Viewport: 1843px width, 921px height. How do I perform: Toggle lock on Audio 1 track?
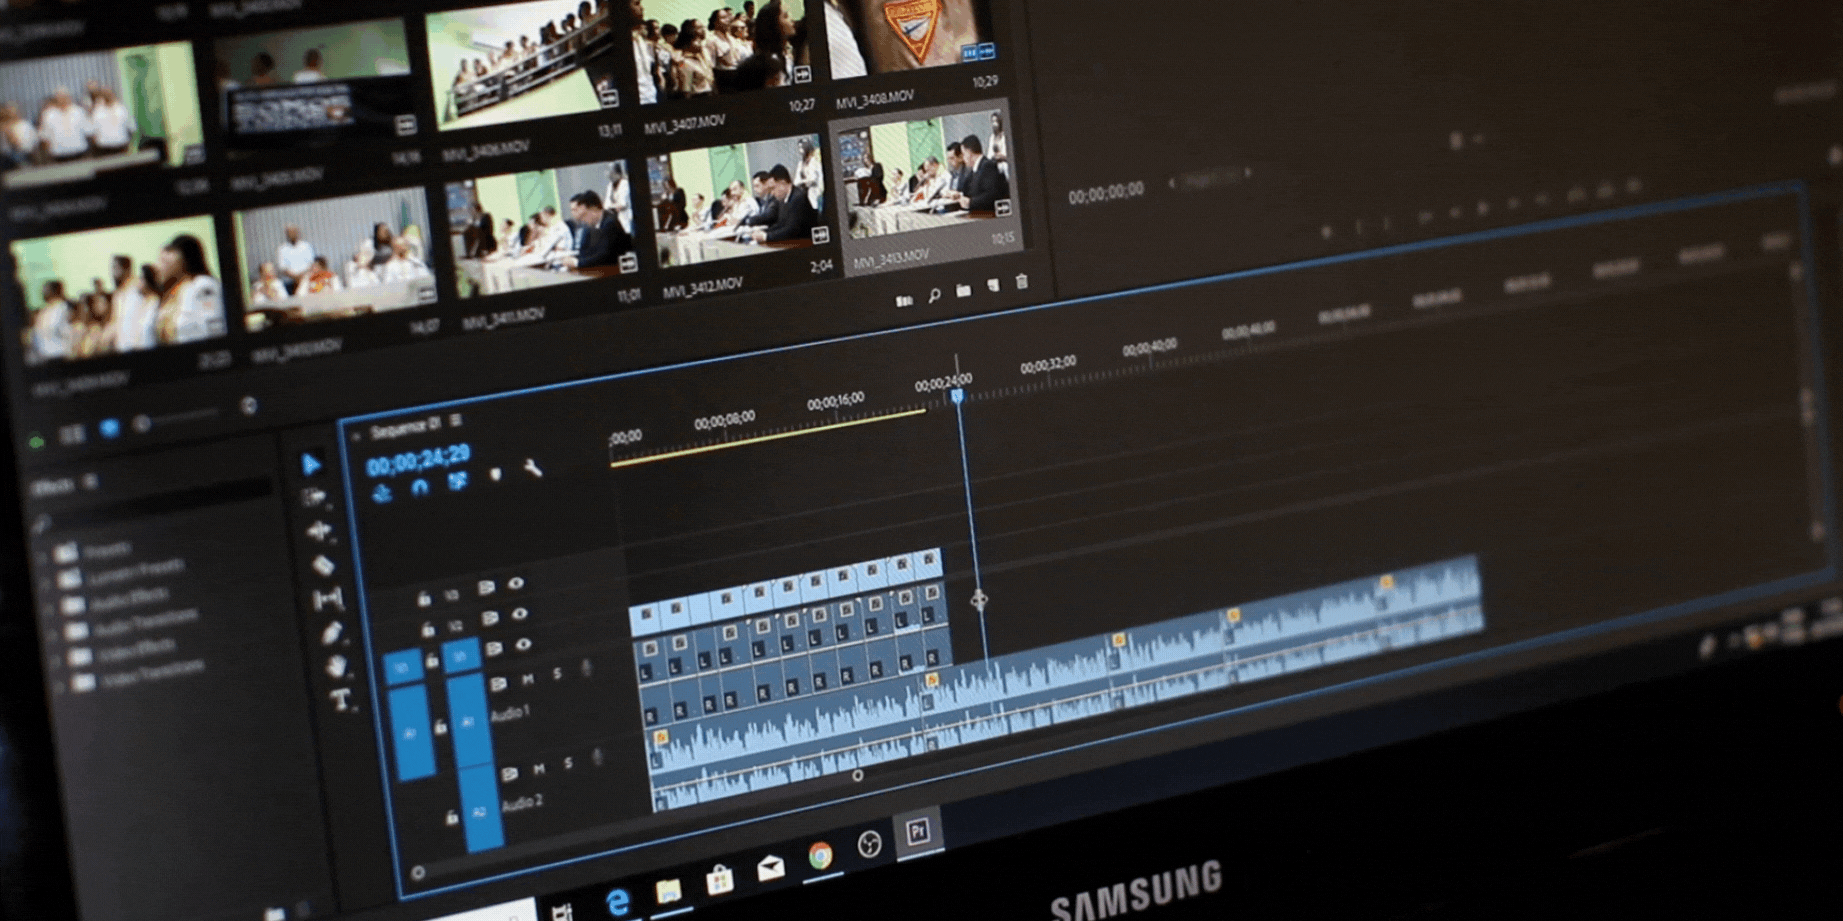click(x=440, y=728)
